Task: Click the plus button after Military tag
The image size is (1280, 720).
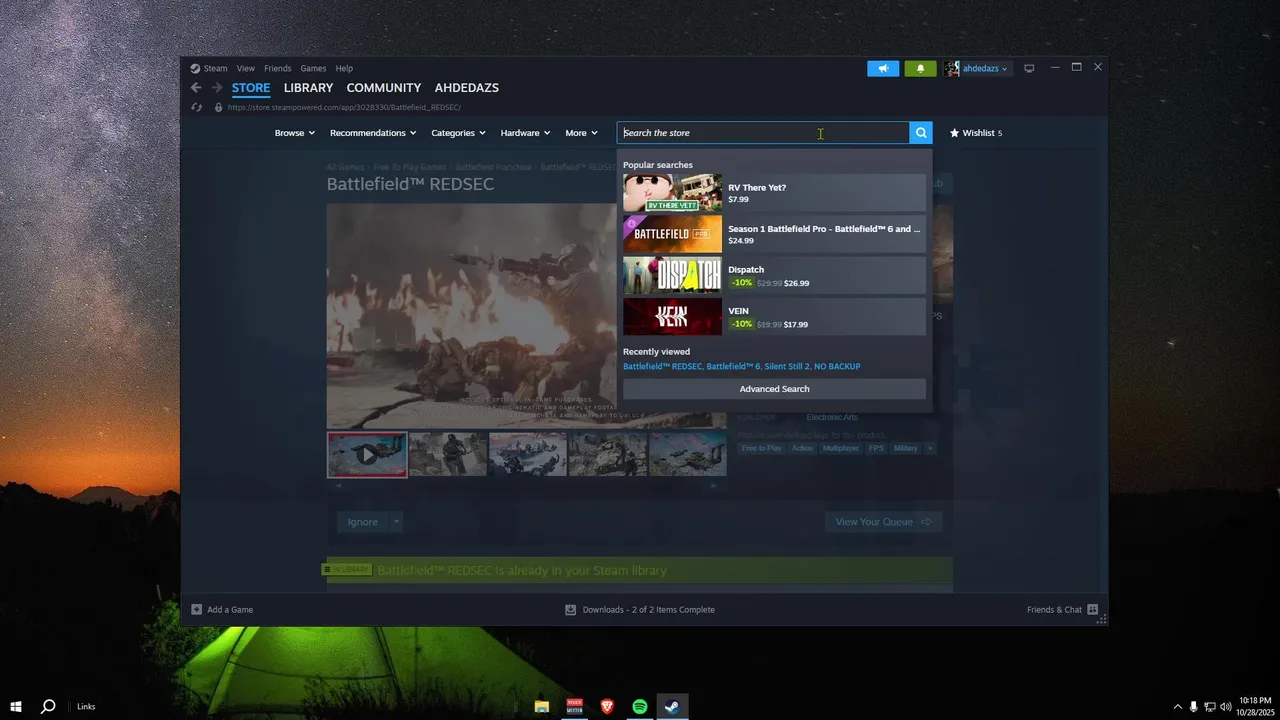Action: (930, 448)
